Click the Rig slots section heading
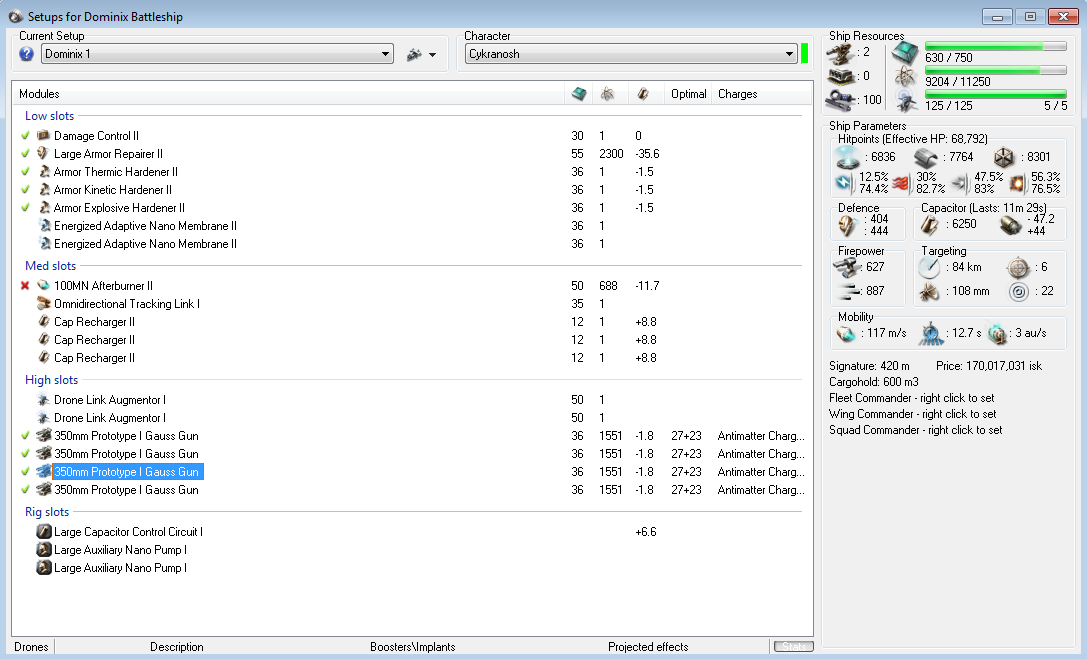The width and height of the screenshot is (1087, 659). pyautogui.click(x=47, y=512)
